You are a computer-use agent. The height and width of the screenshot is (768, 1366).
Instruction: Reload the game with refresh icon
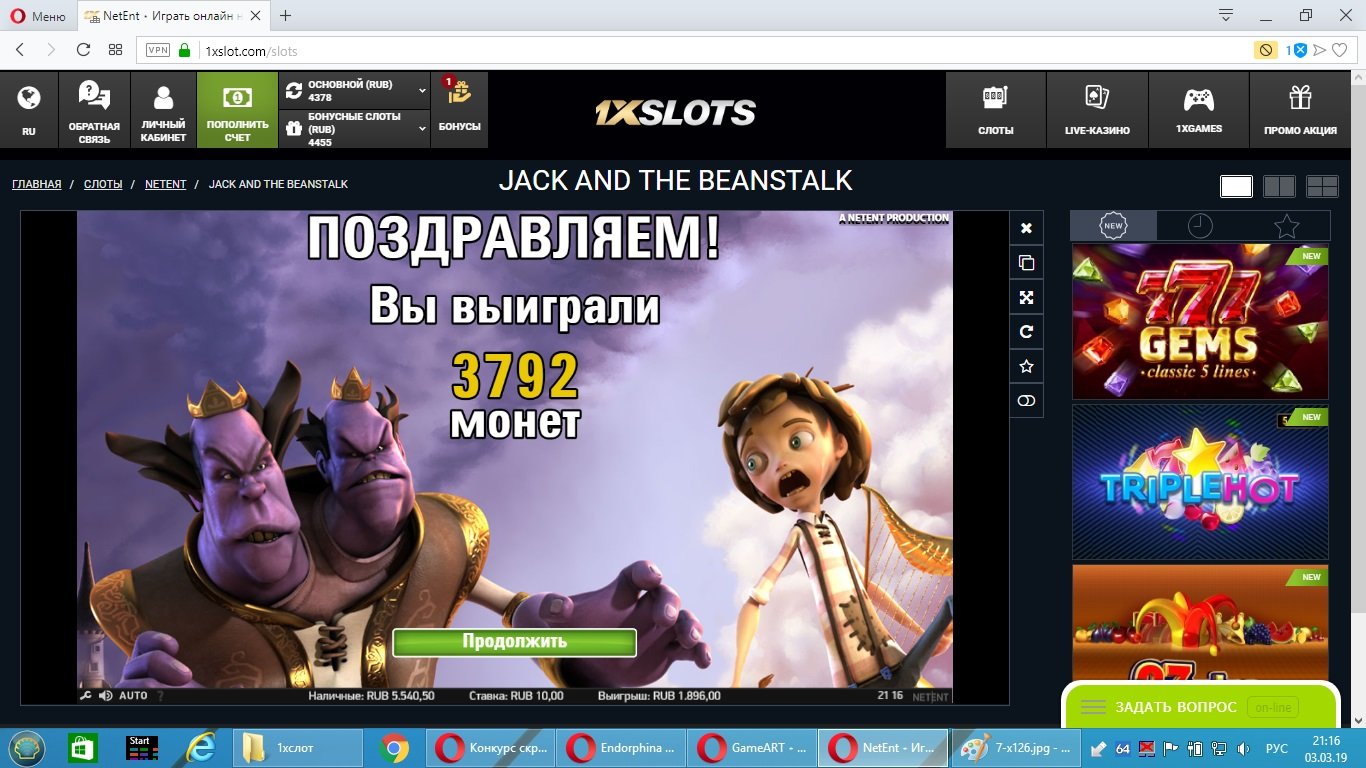coord(1026,332)
